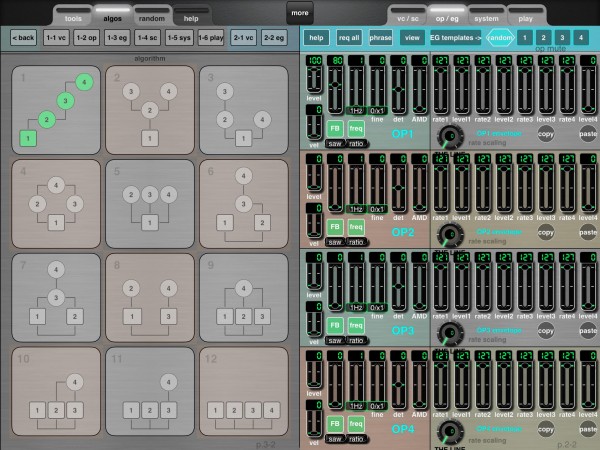Copy the OP2 envelope
The image size is (600, 450).
click(546, 232)
